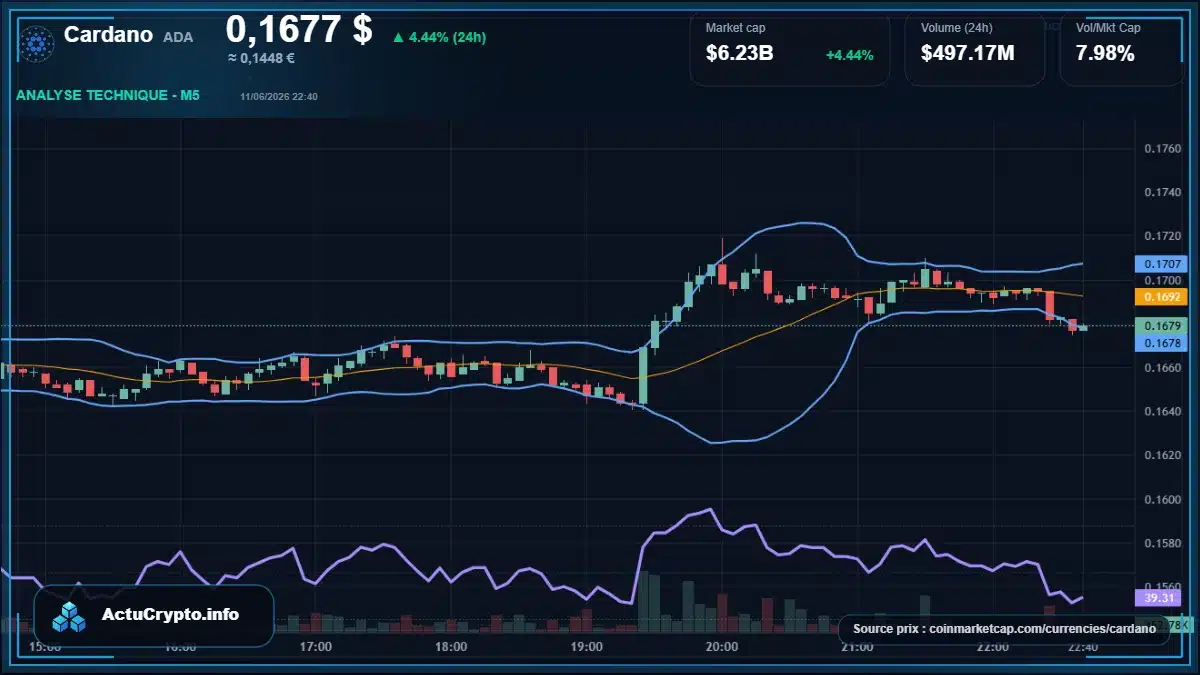1200x675 pixels.
Task: Click the Cardano coin logo
Action: pos(38,43)
